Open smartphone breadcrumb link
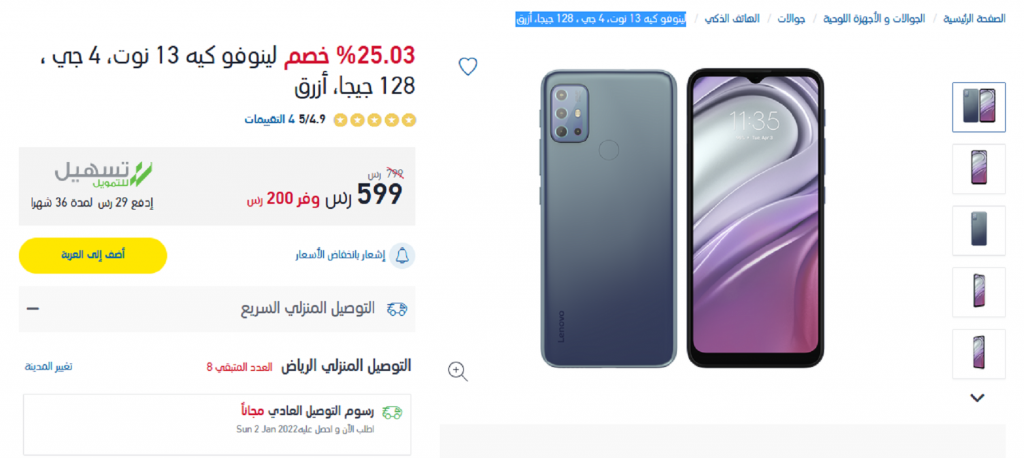This screenshot has height=458, width=1024. coord(731,19)
